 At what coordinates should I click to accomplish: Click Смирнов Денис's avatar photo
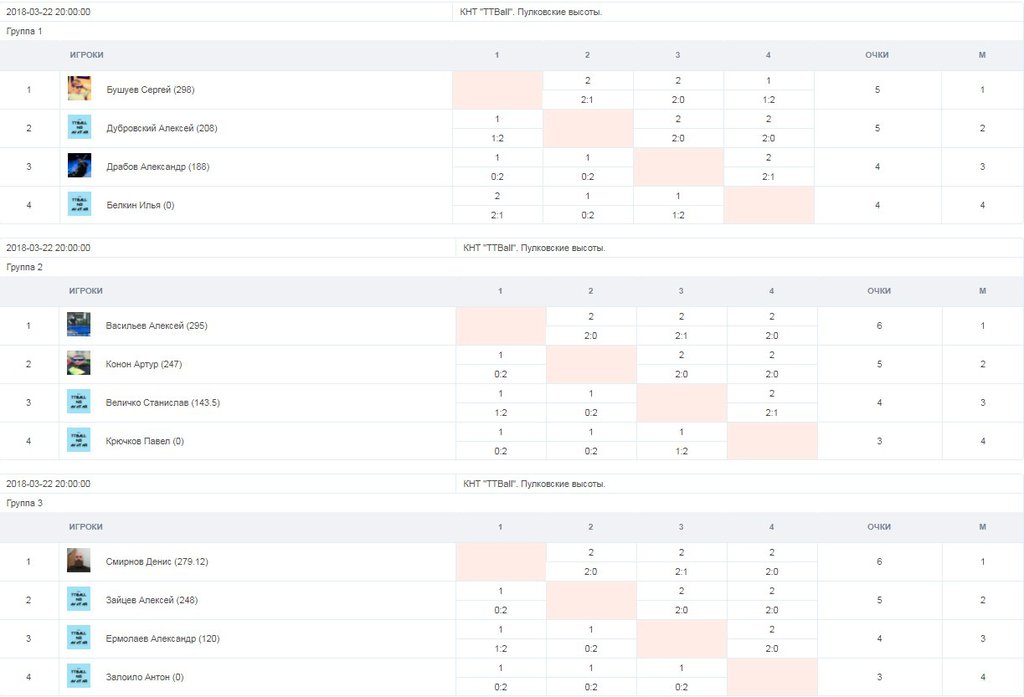[x=79, y=561]
